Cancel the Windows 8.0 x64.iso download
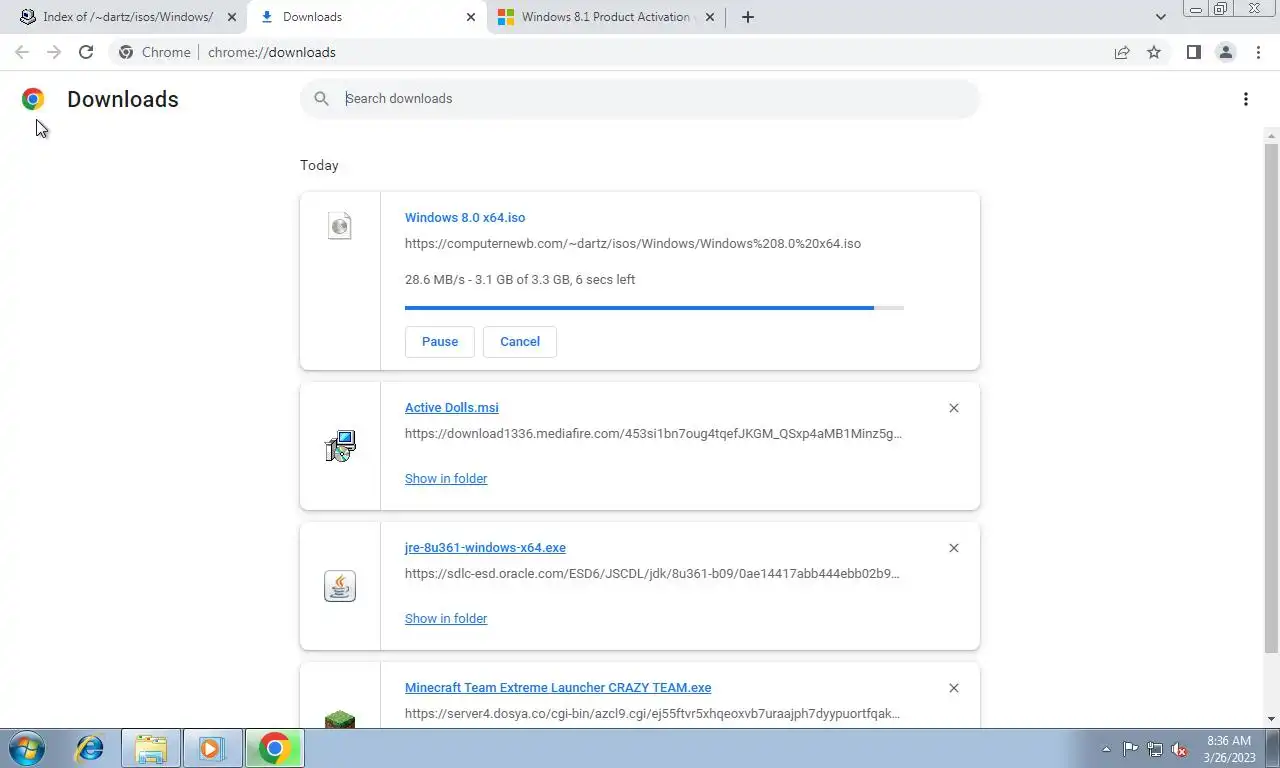 point(520,342)
